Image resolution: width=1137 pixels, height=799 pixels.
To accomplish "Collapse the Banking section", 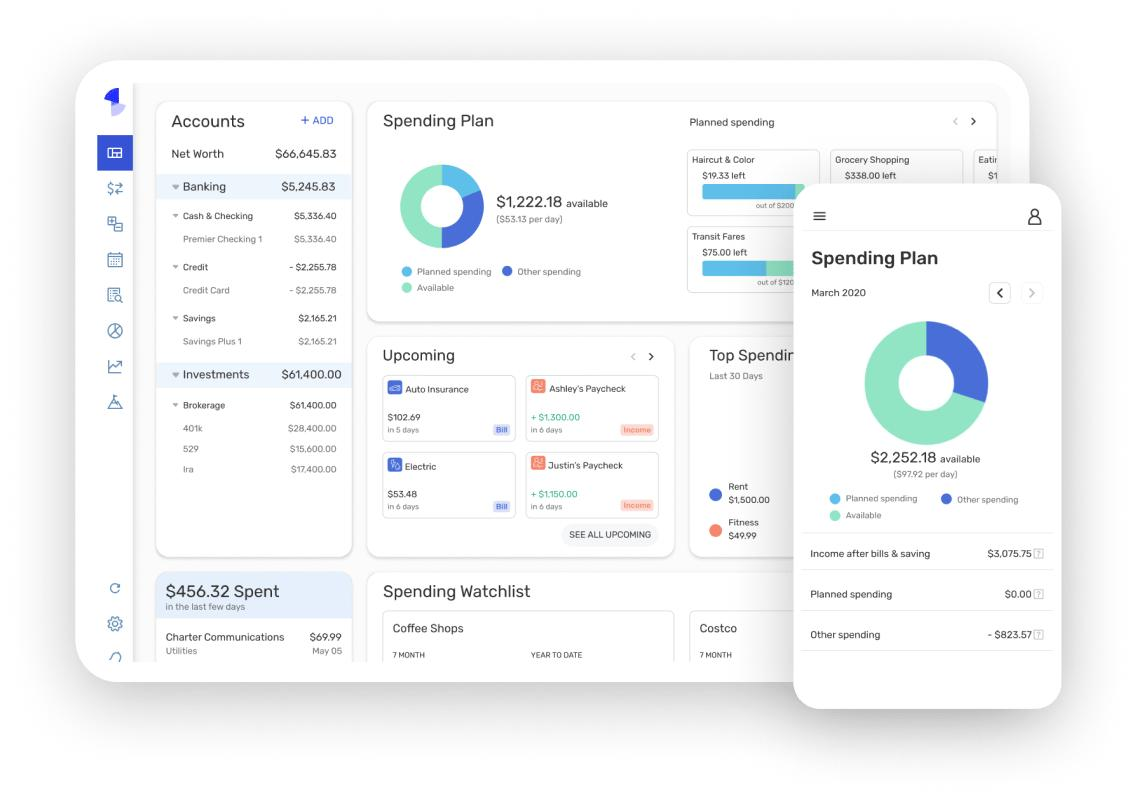I will click(x=175, y=187).
